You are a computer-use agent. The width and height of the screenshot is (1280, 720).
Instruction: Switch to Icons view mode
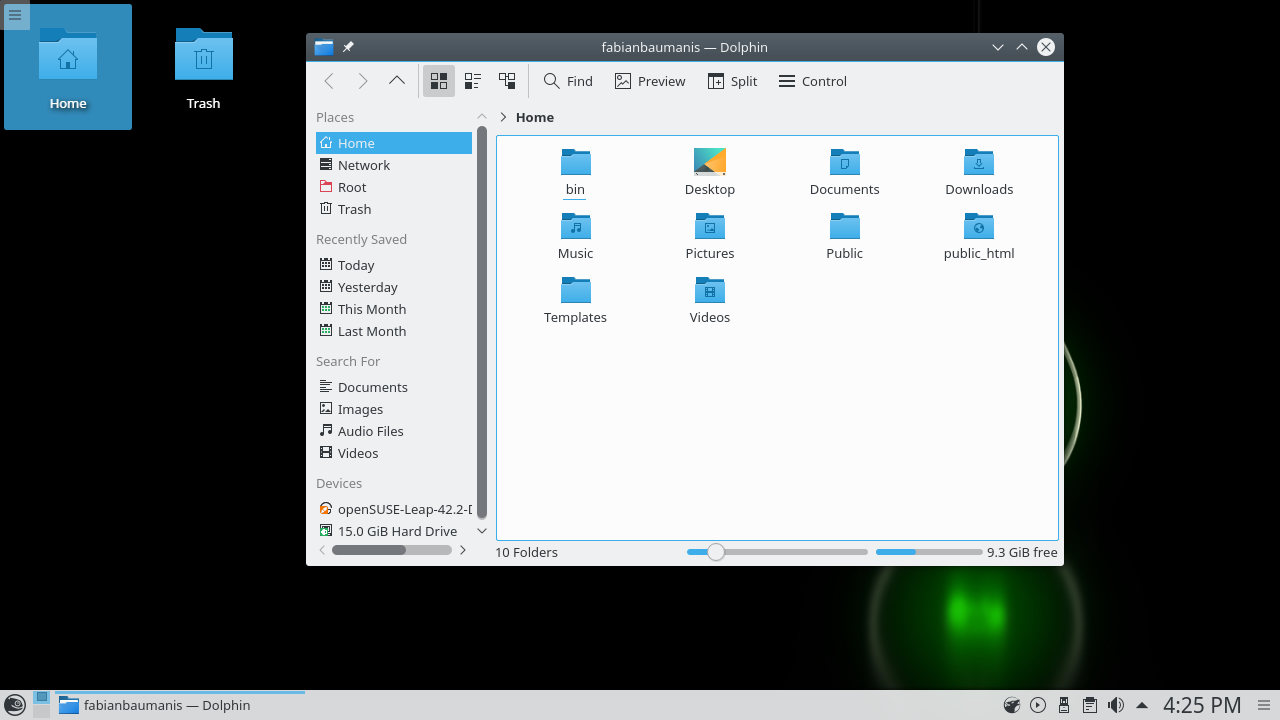[x=438, y=81]
